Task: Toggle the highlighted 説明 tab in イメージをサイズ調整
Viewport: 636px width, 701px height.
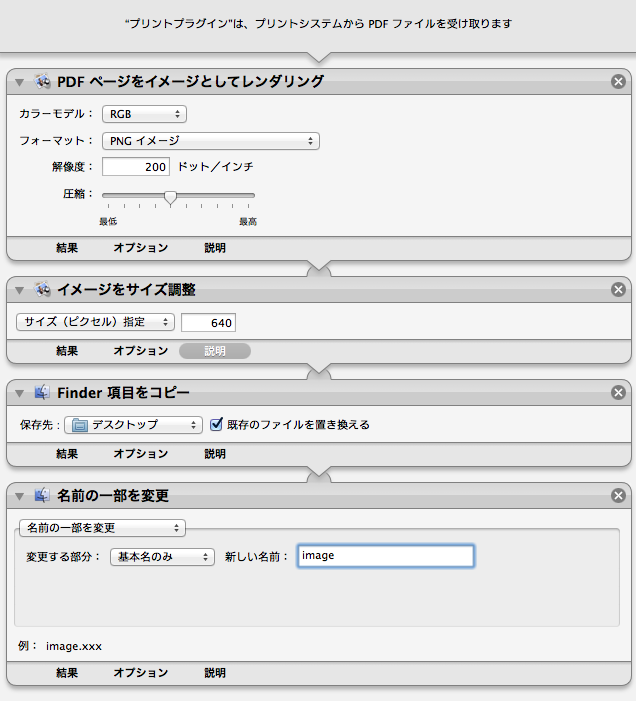Action: 215,351
